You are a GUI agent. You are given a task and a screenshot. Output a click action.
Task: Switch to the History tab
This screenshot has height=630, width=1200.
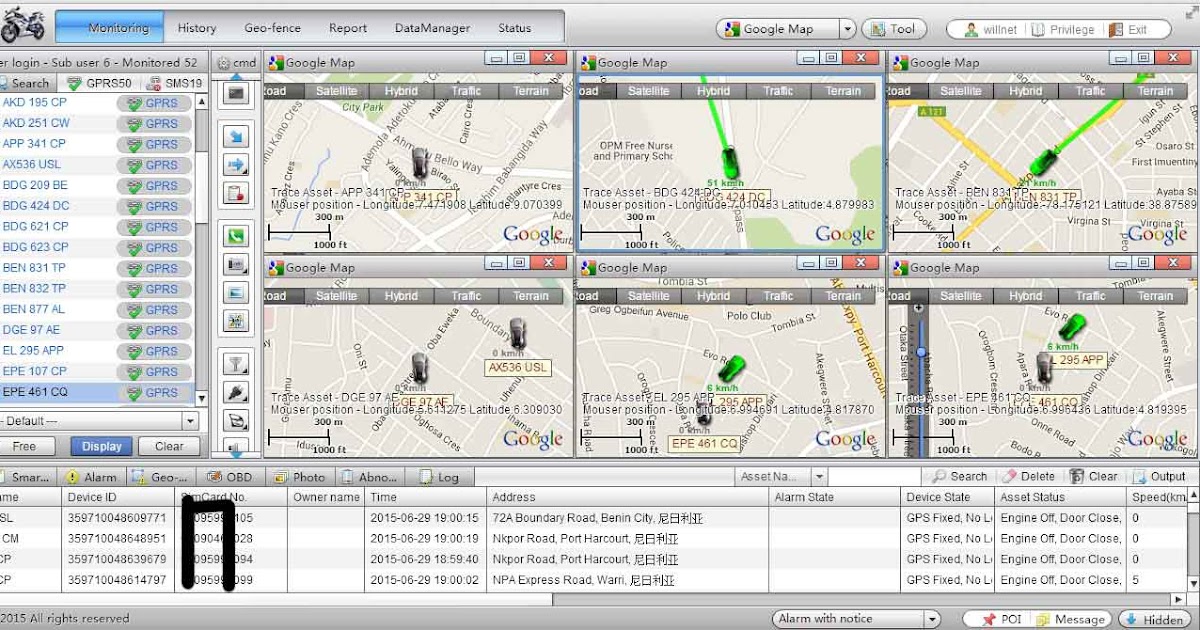point(197,28)
